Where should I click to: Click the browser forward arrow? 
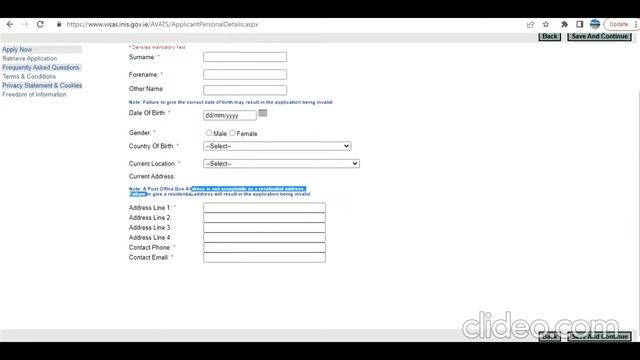25,24
